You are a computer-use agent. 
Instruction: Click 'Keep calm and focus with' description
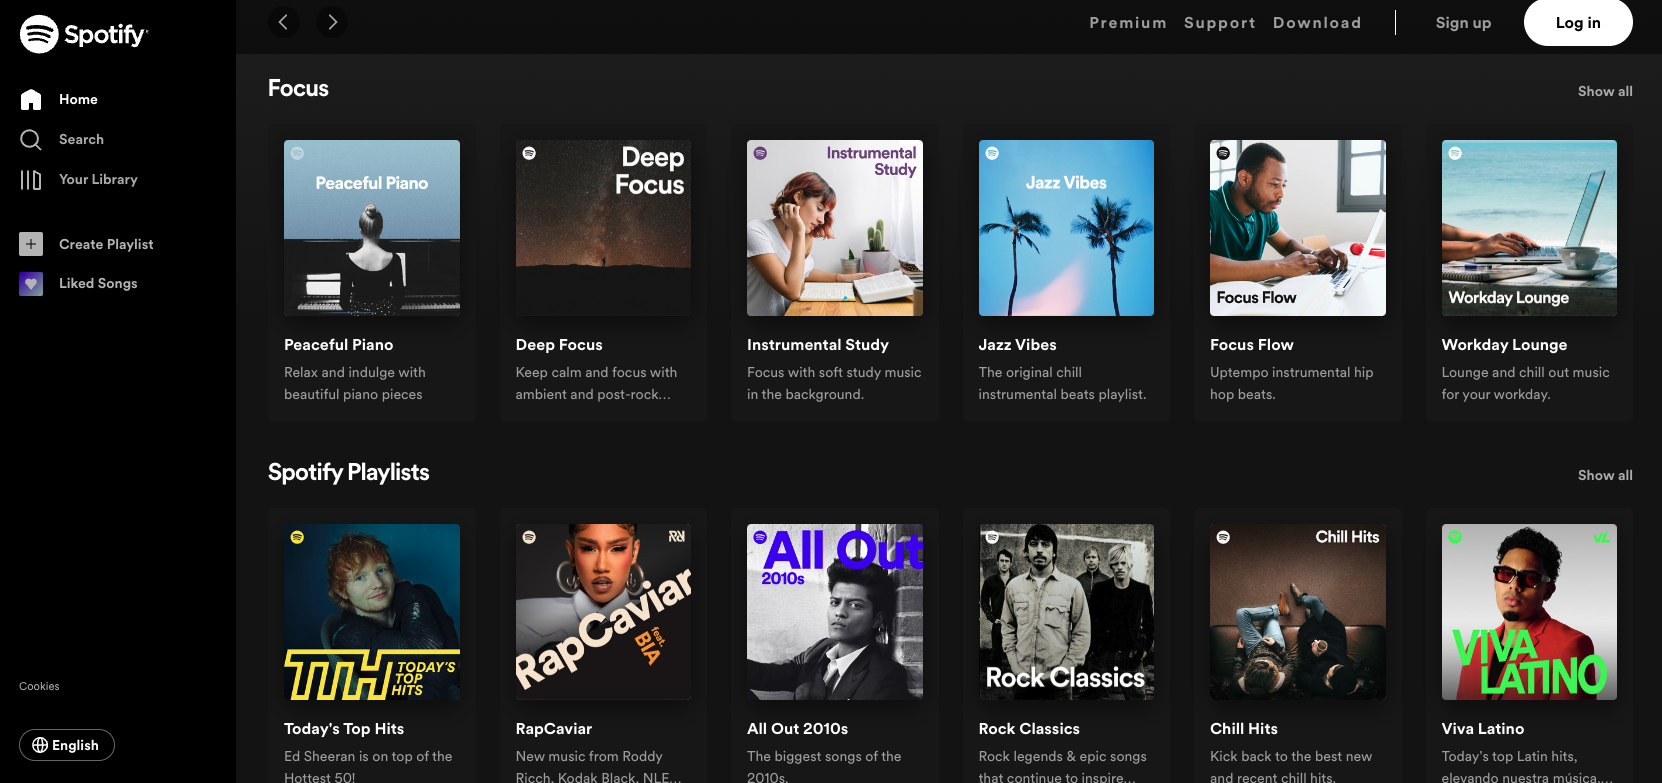[596, 372]
